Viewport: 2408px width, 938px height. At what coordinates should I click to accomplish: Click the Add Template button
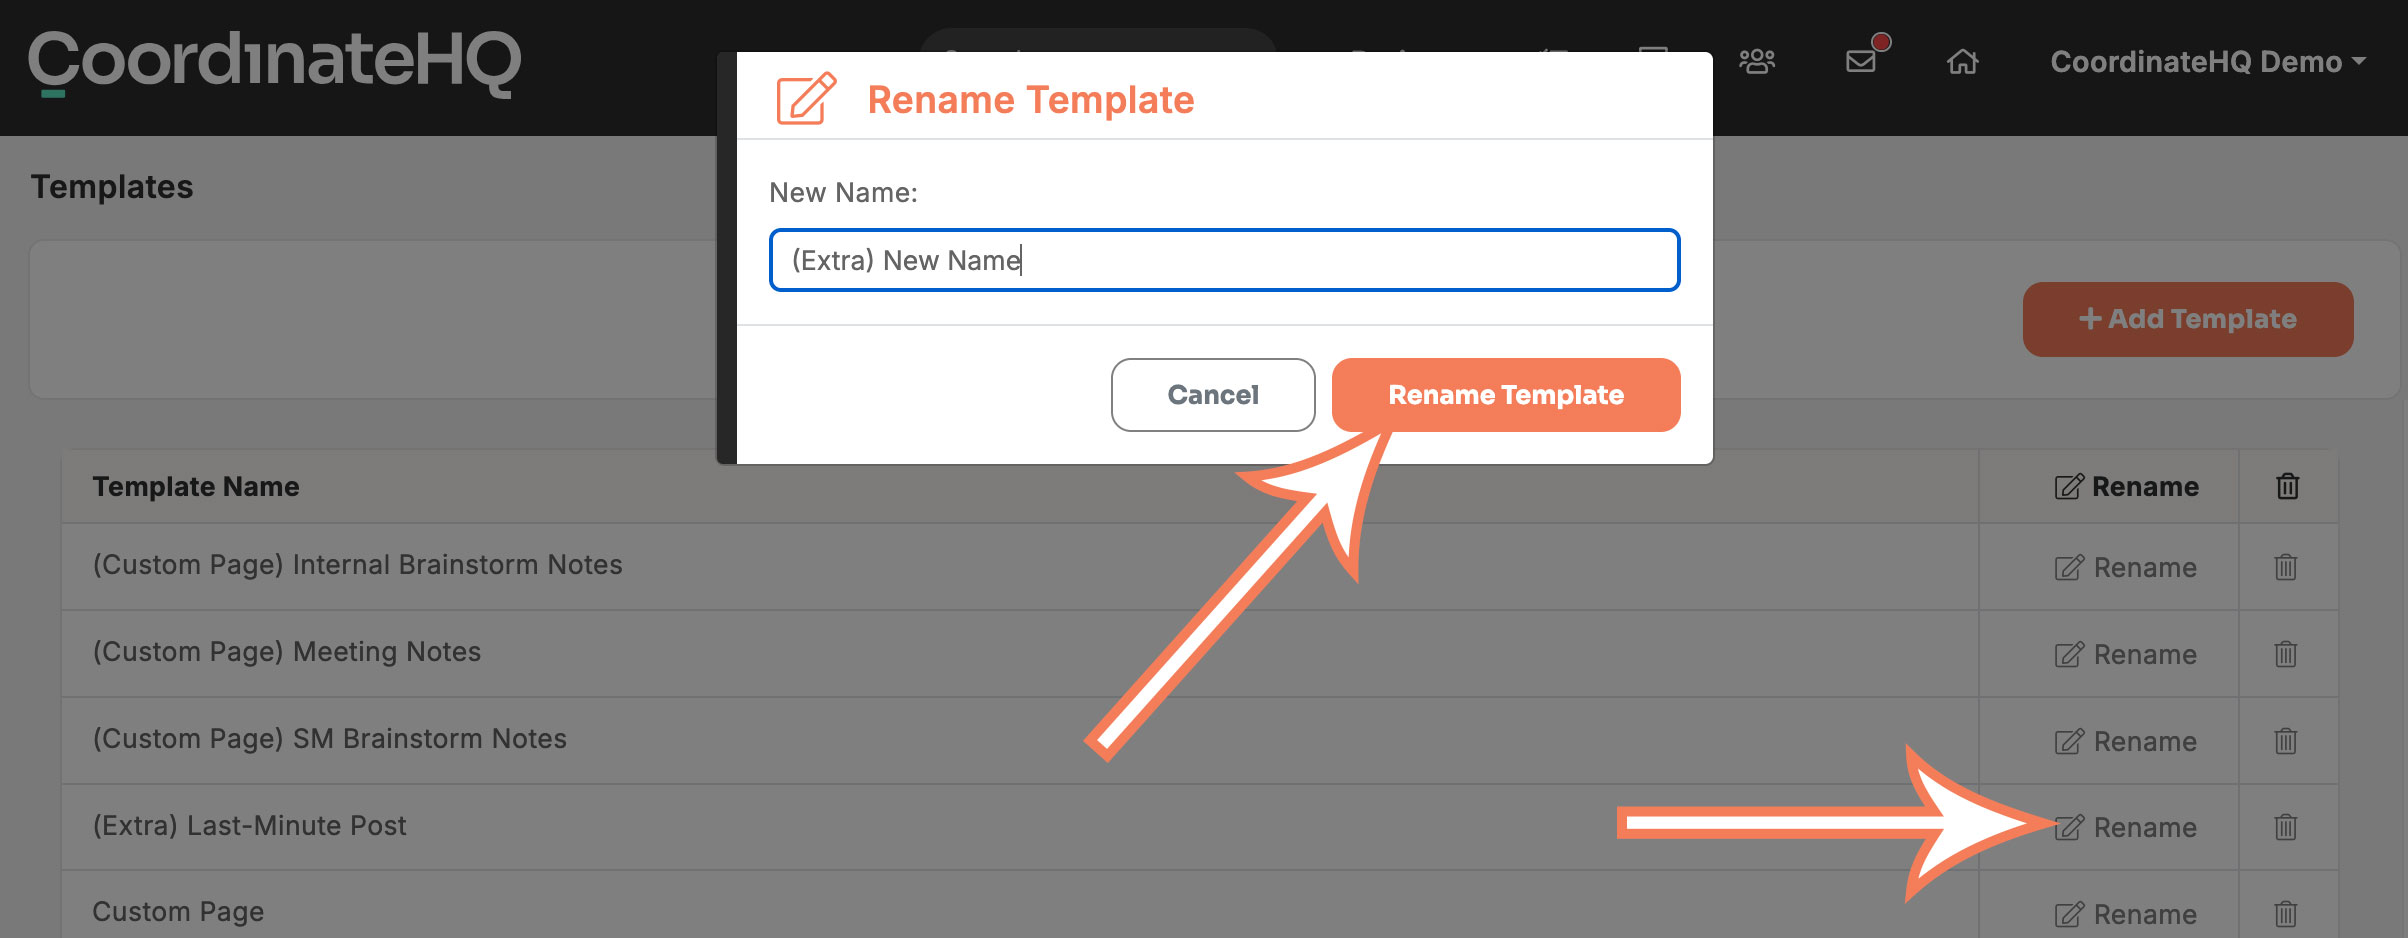click(2188, 319)
